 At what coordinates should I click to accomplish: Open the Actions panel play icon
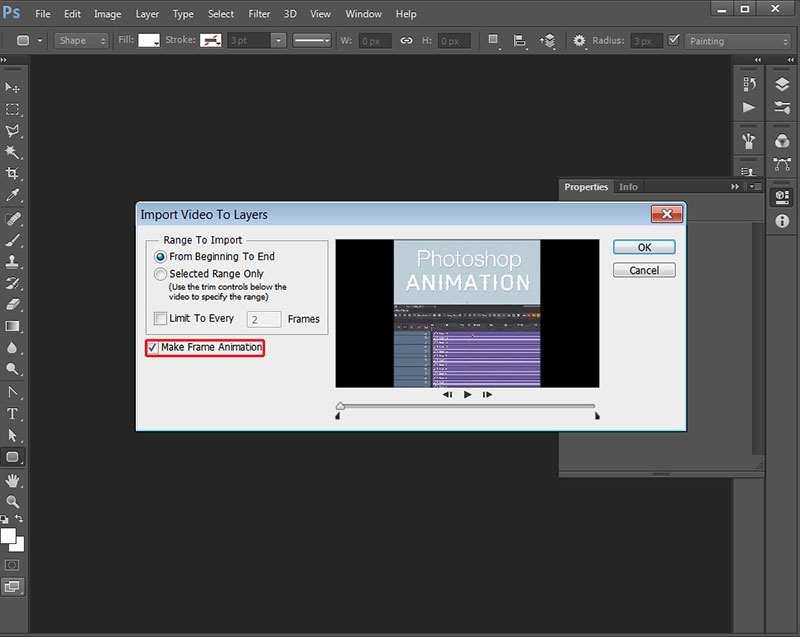pyautogui.click(x=749, y=107)
